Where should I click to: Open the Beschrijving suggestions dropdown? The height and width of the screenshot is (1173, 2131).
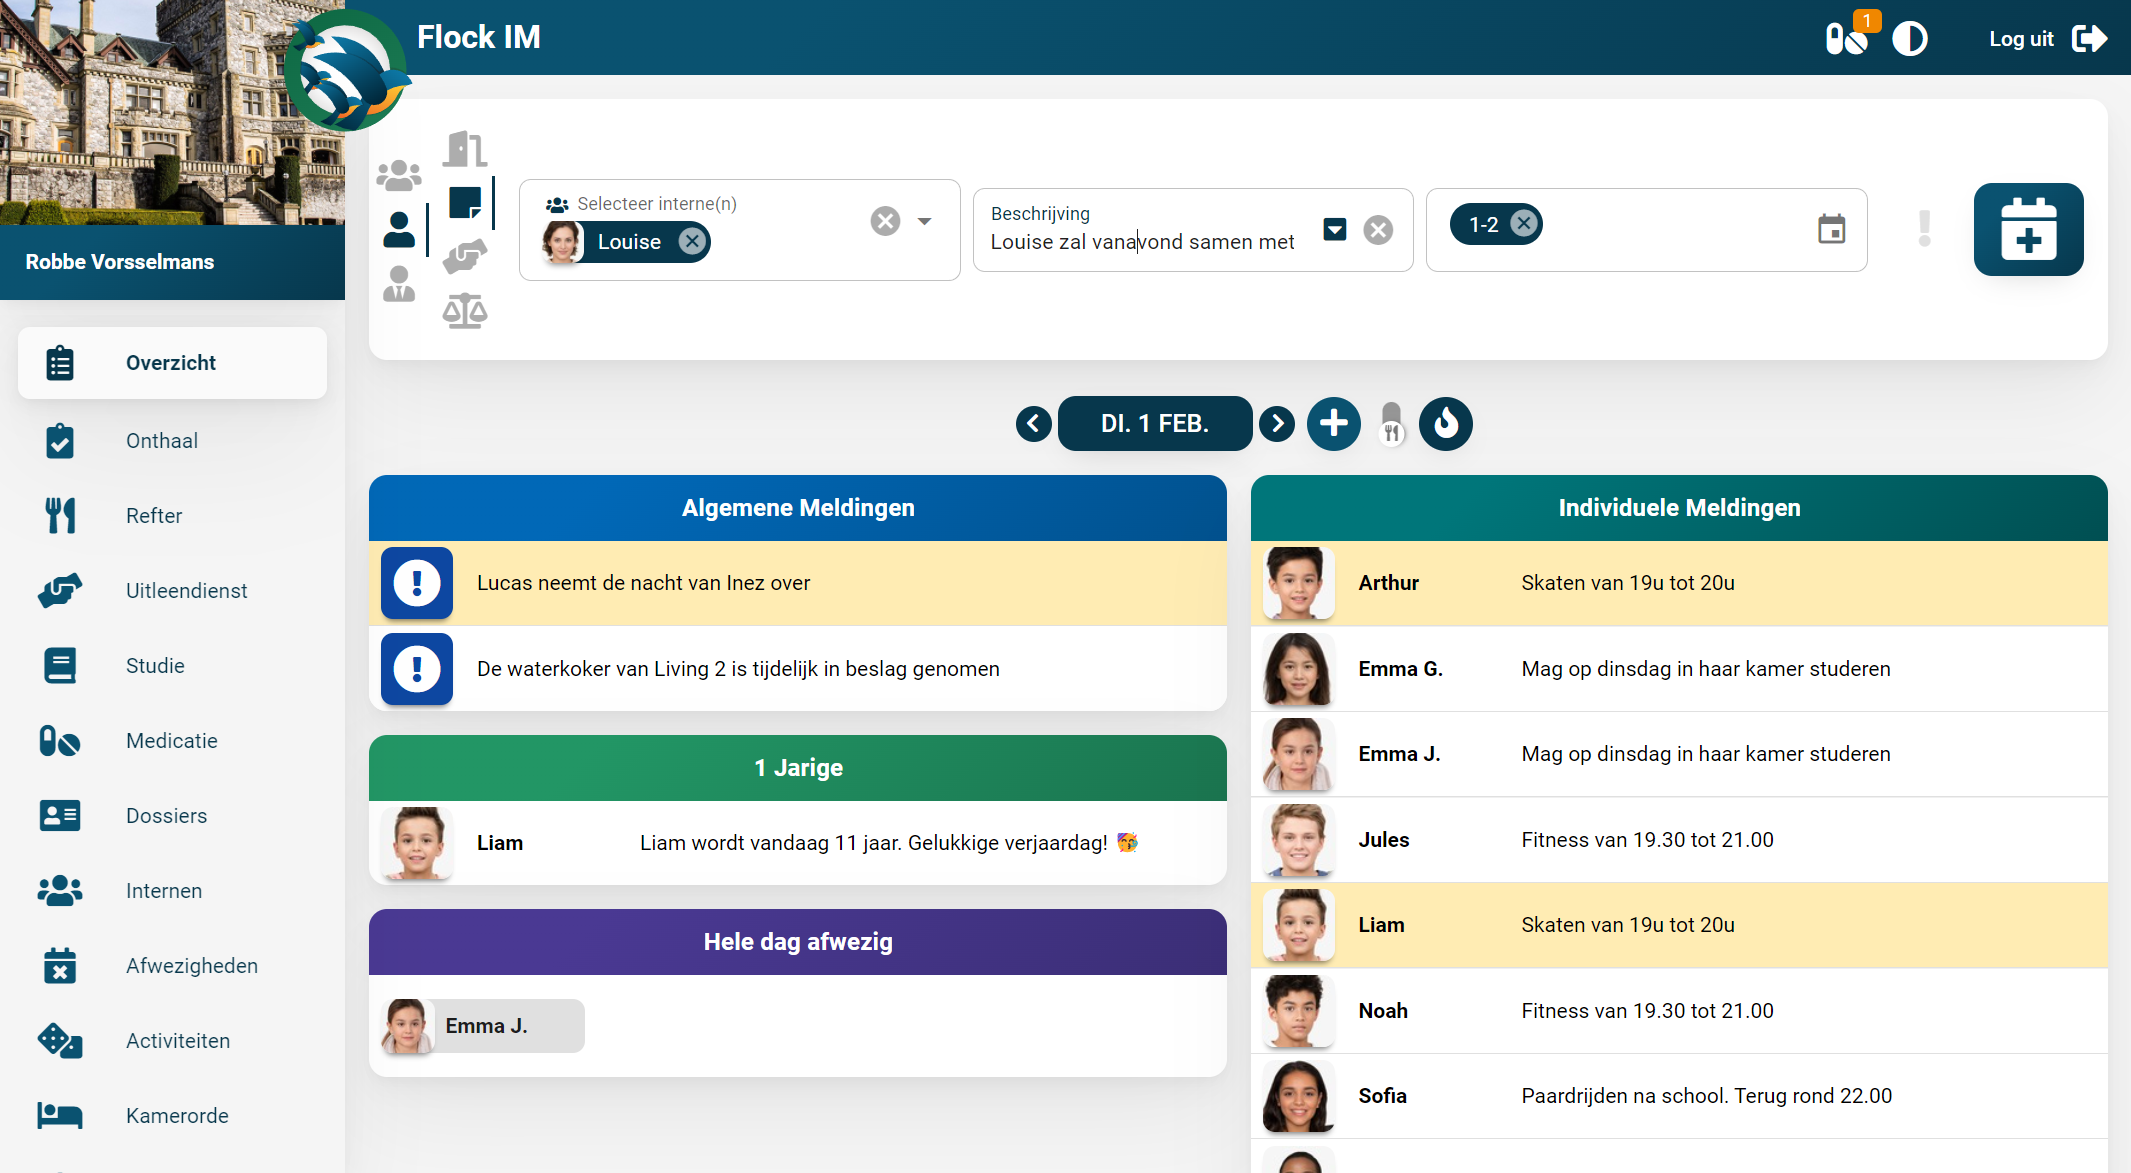tap(1334, 230)
